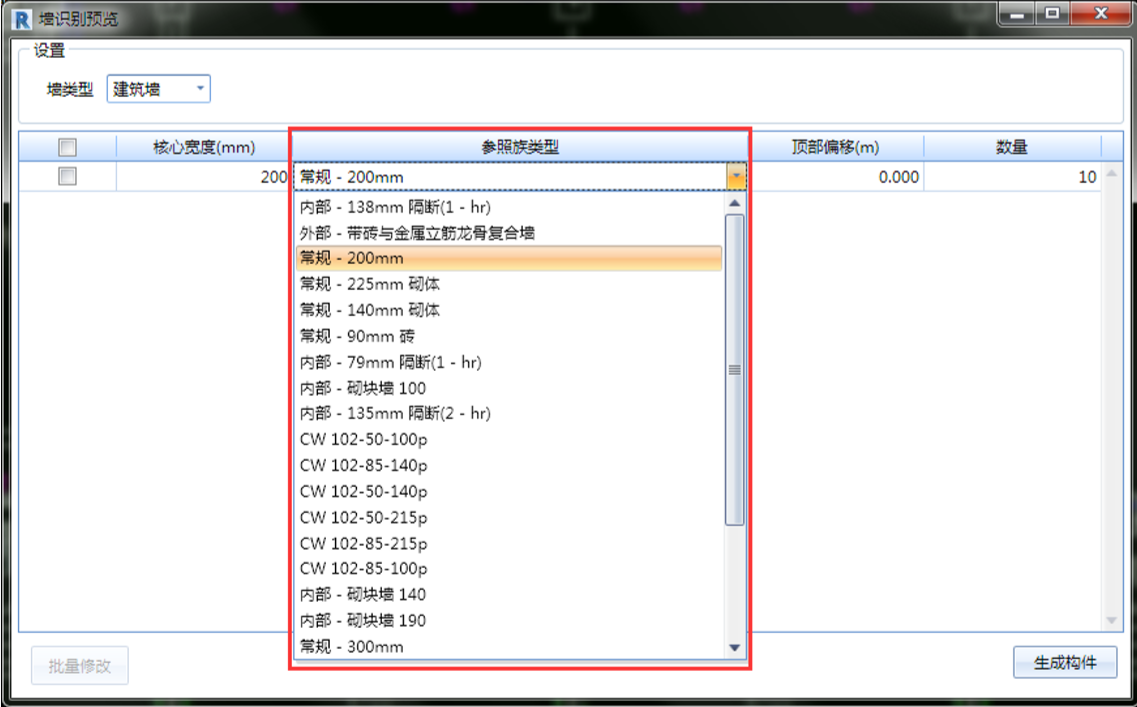Select 内部 - 138mm 隔断(1 - hr) option
The image size is (1137, 707).
point(509,207)
